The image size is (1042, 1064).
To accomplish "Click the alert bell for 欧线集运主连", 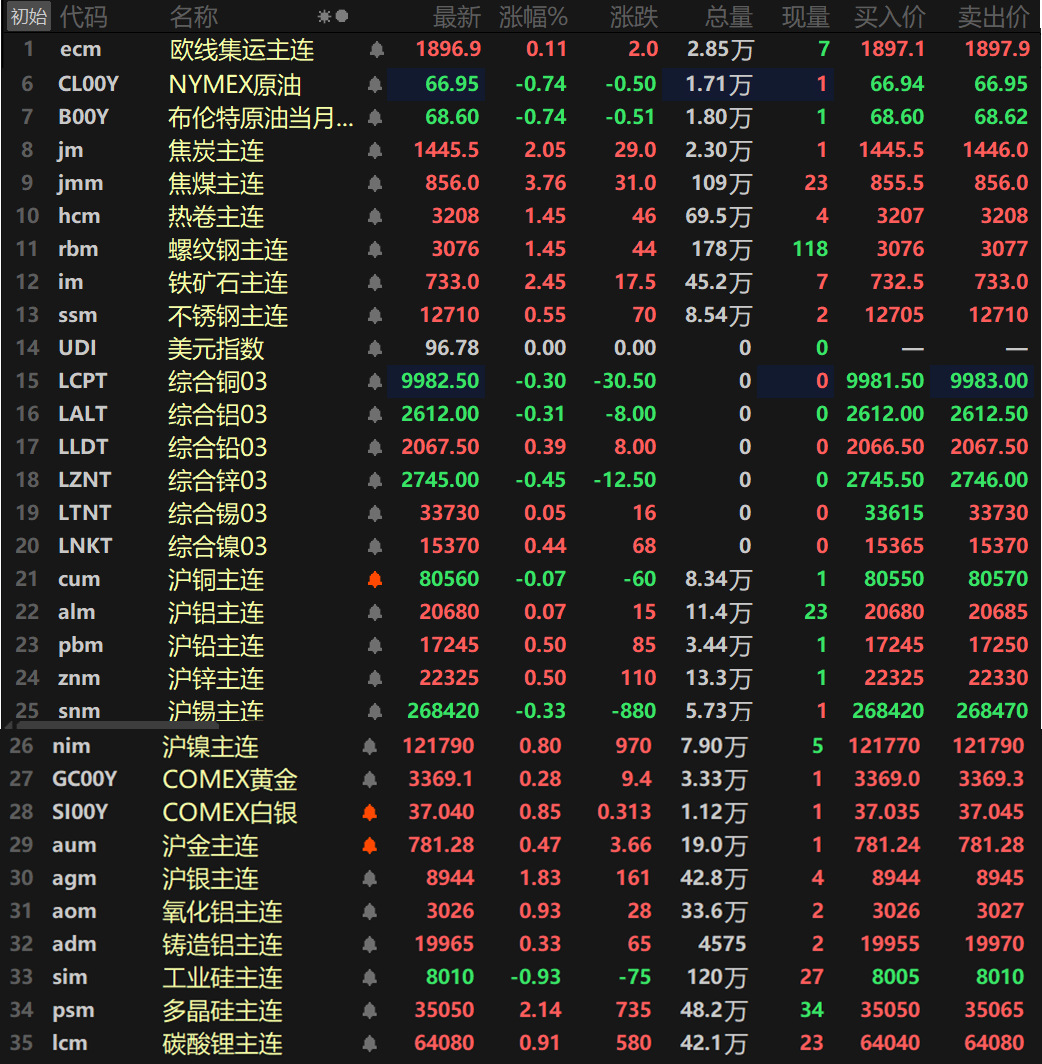I will click(376, 50).
